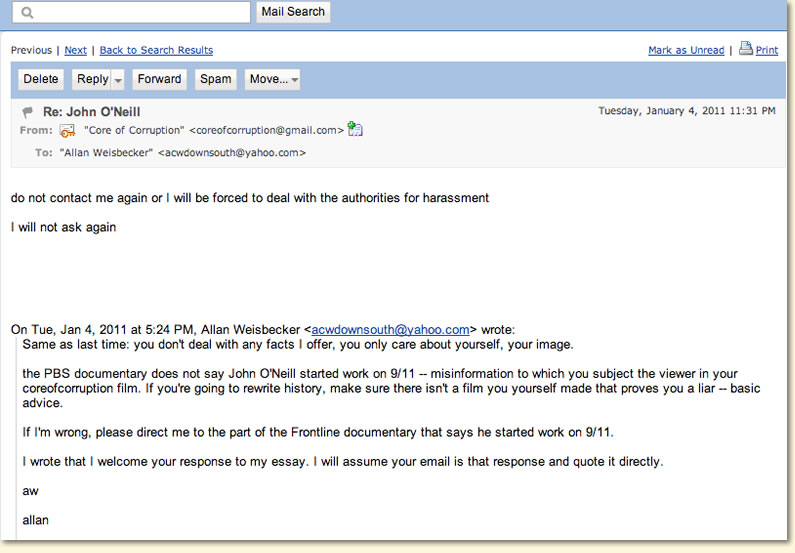The width and height of the screenshot is (795, 553).
Task: Click Mark as Unread link
Action: 686,50
